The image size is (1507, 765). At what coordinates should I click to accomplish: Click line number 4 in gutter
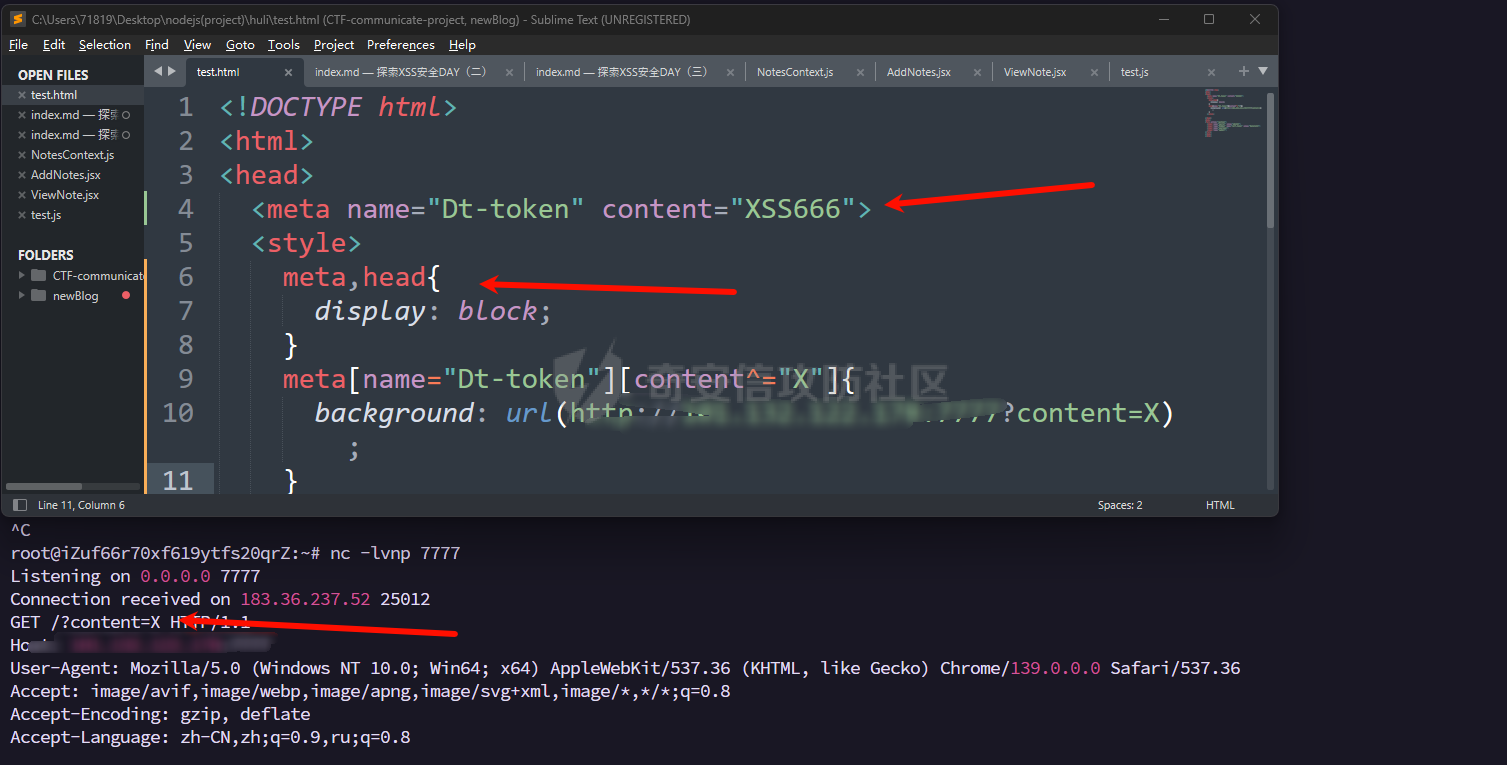click(186, 209)
